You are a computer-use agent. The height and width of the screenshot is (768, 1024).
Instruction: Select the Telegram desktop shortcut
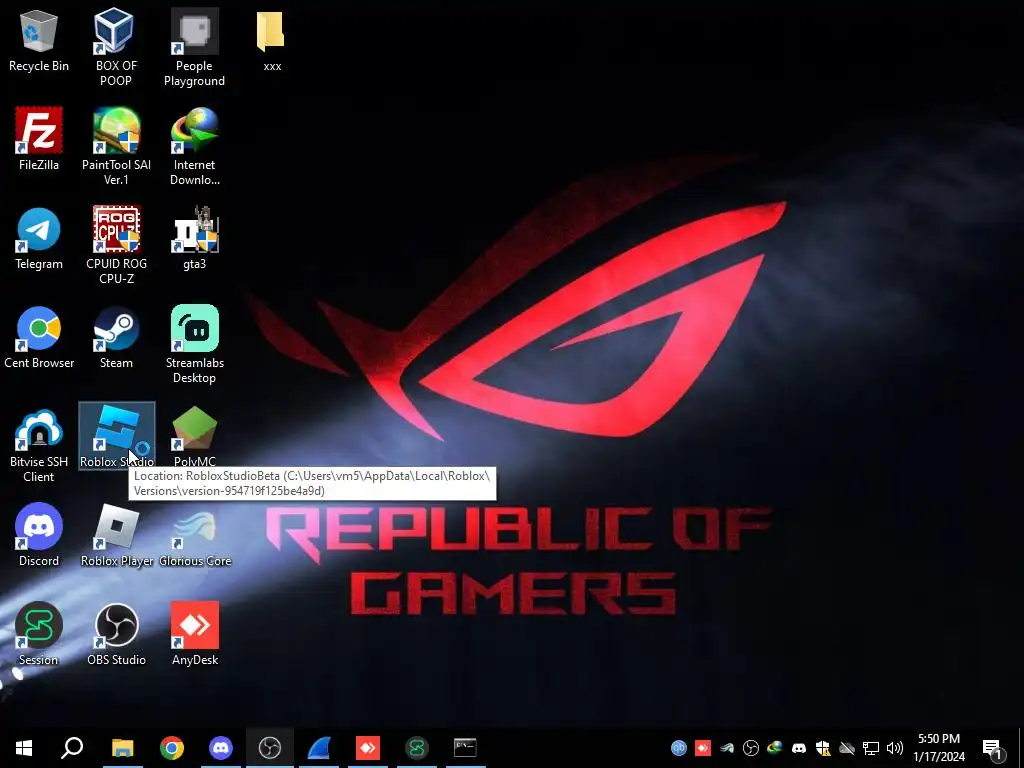click(39, 238)
